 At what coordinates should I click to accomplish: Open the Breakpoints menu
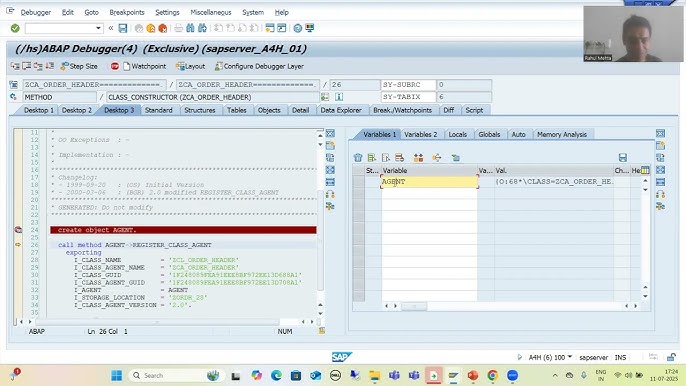point(127,12)
